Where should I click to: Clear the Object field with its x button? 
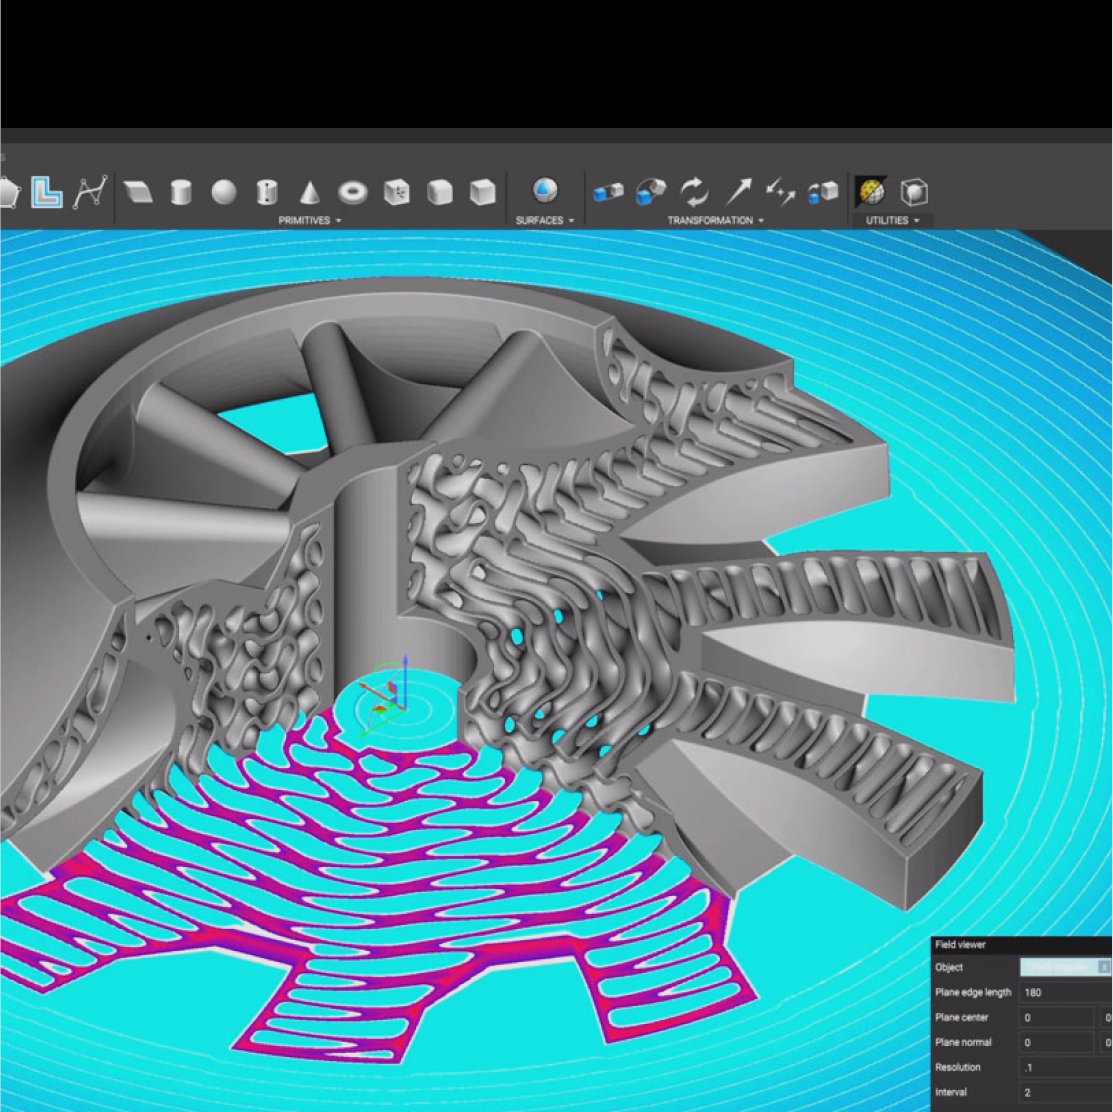1104,967
